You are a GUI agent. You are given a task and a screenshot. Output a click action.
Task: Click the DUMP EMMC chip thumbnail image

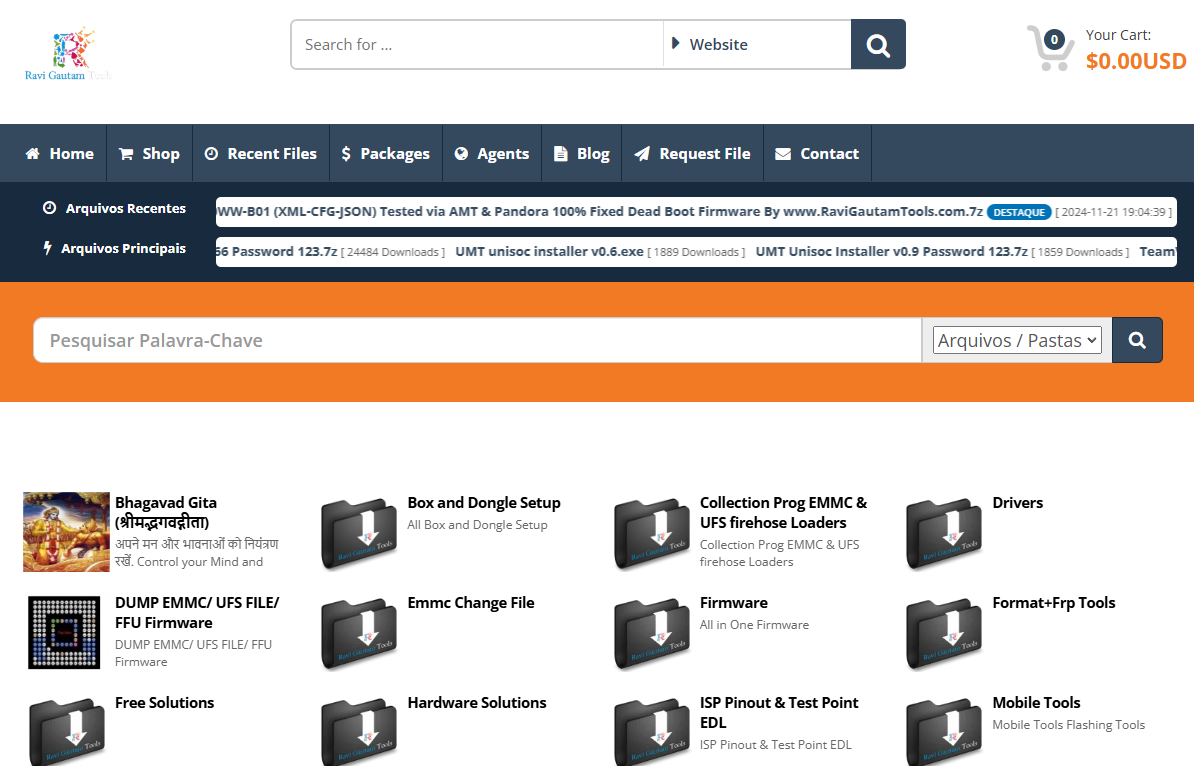[x=64, y=633]
